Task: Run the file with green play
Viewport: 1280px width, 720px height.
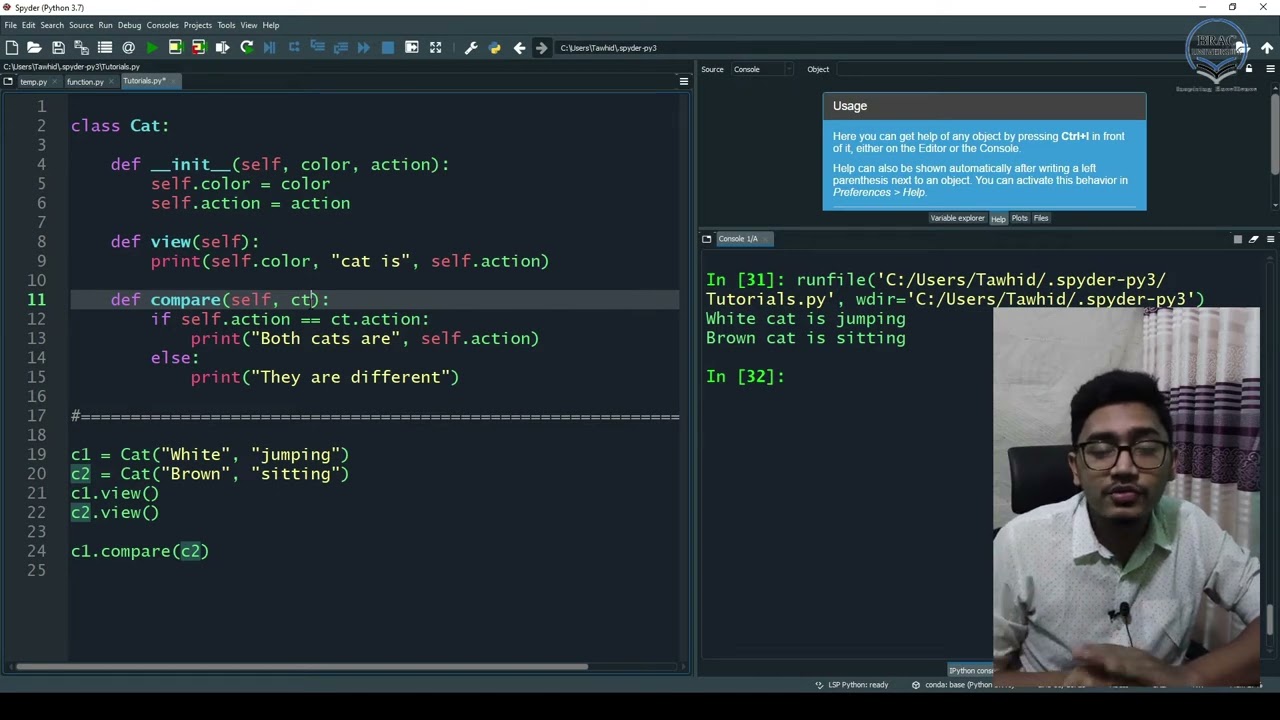Action: [152, 47]
